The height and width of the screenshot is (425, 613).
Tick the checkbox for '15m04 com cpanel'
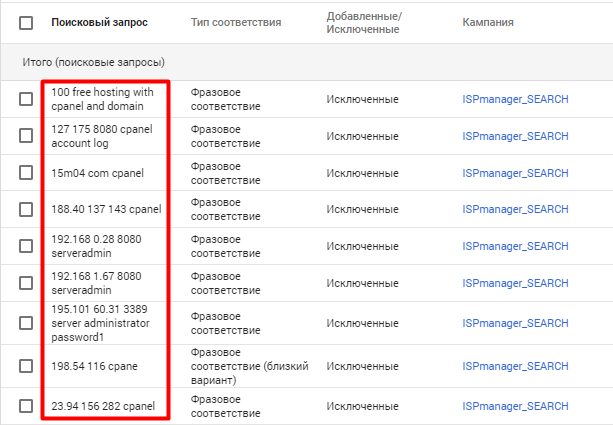pyautogui.click(x=26, y=172)
